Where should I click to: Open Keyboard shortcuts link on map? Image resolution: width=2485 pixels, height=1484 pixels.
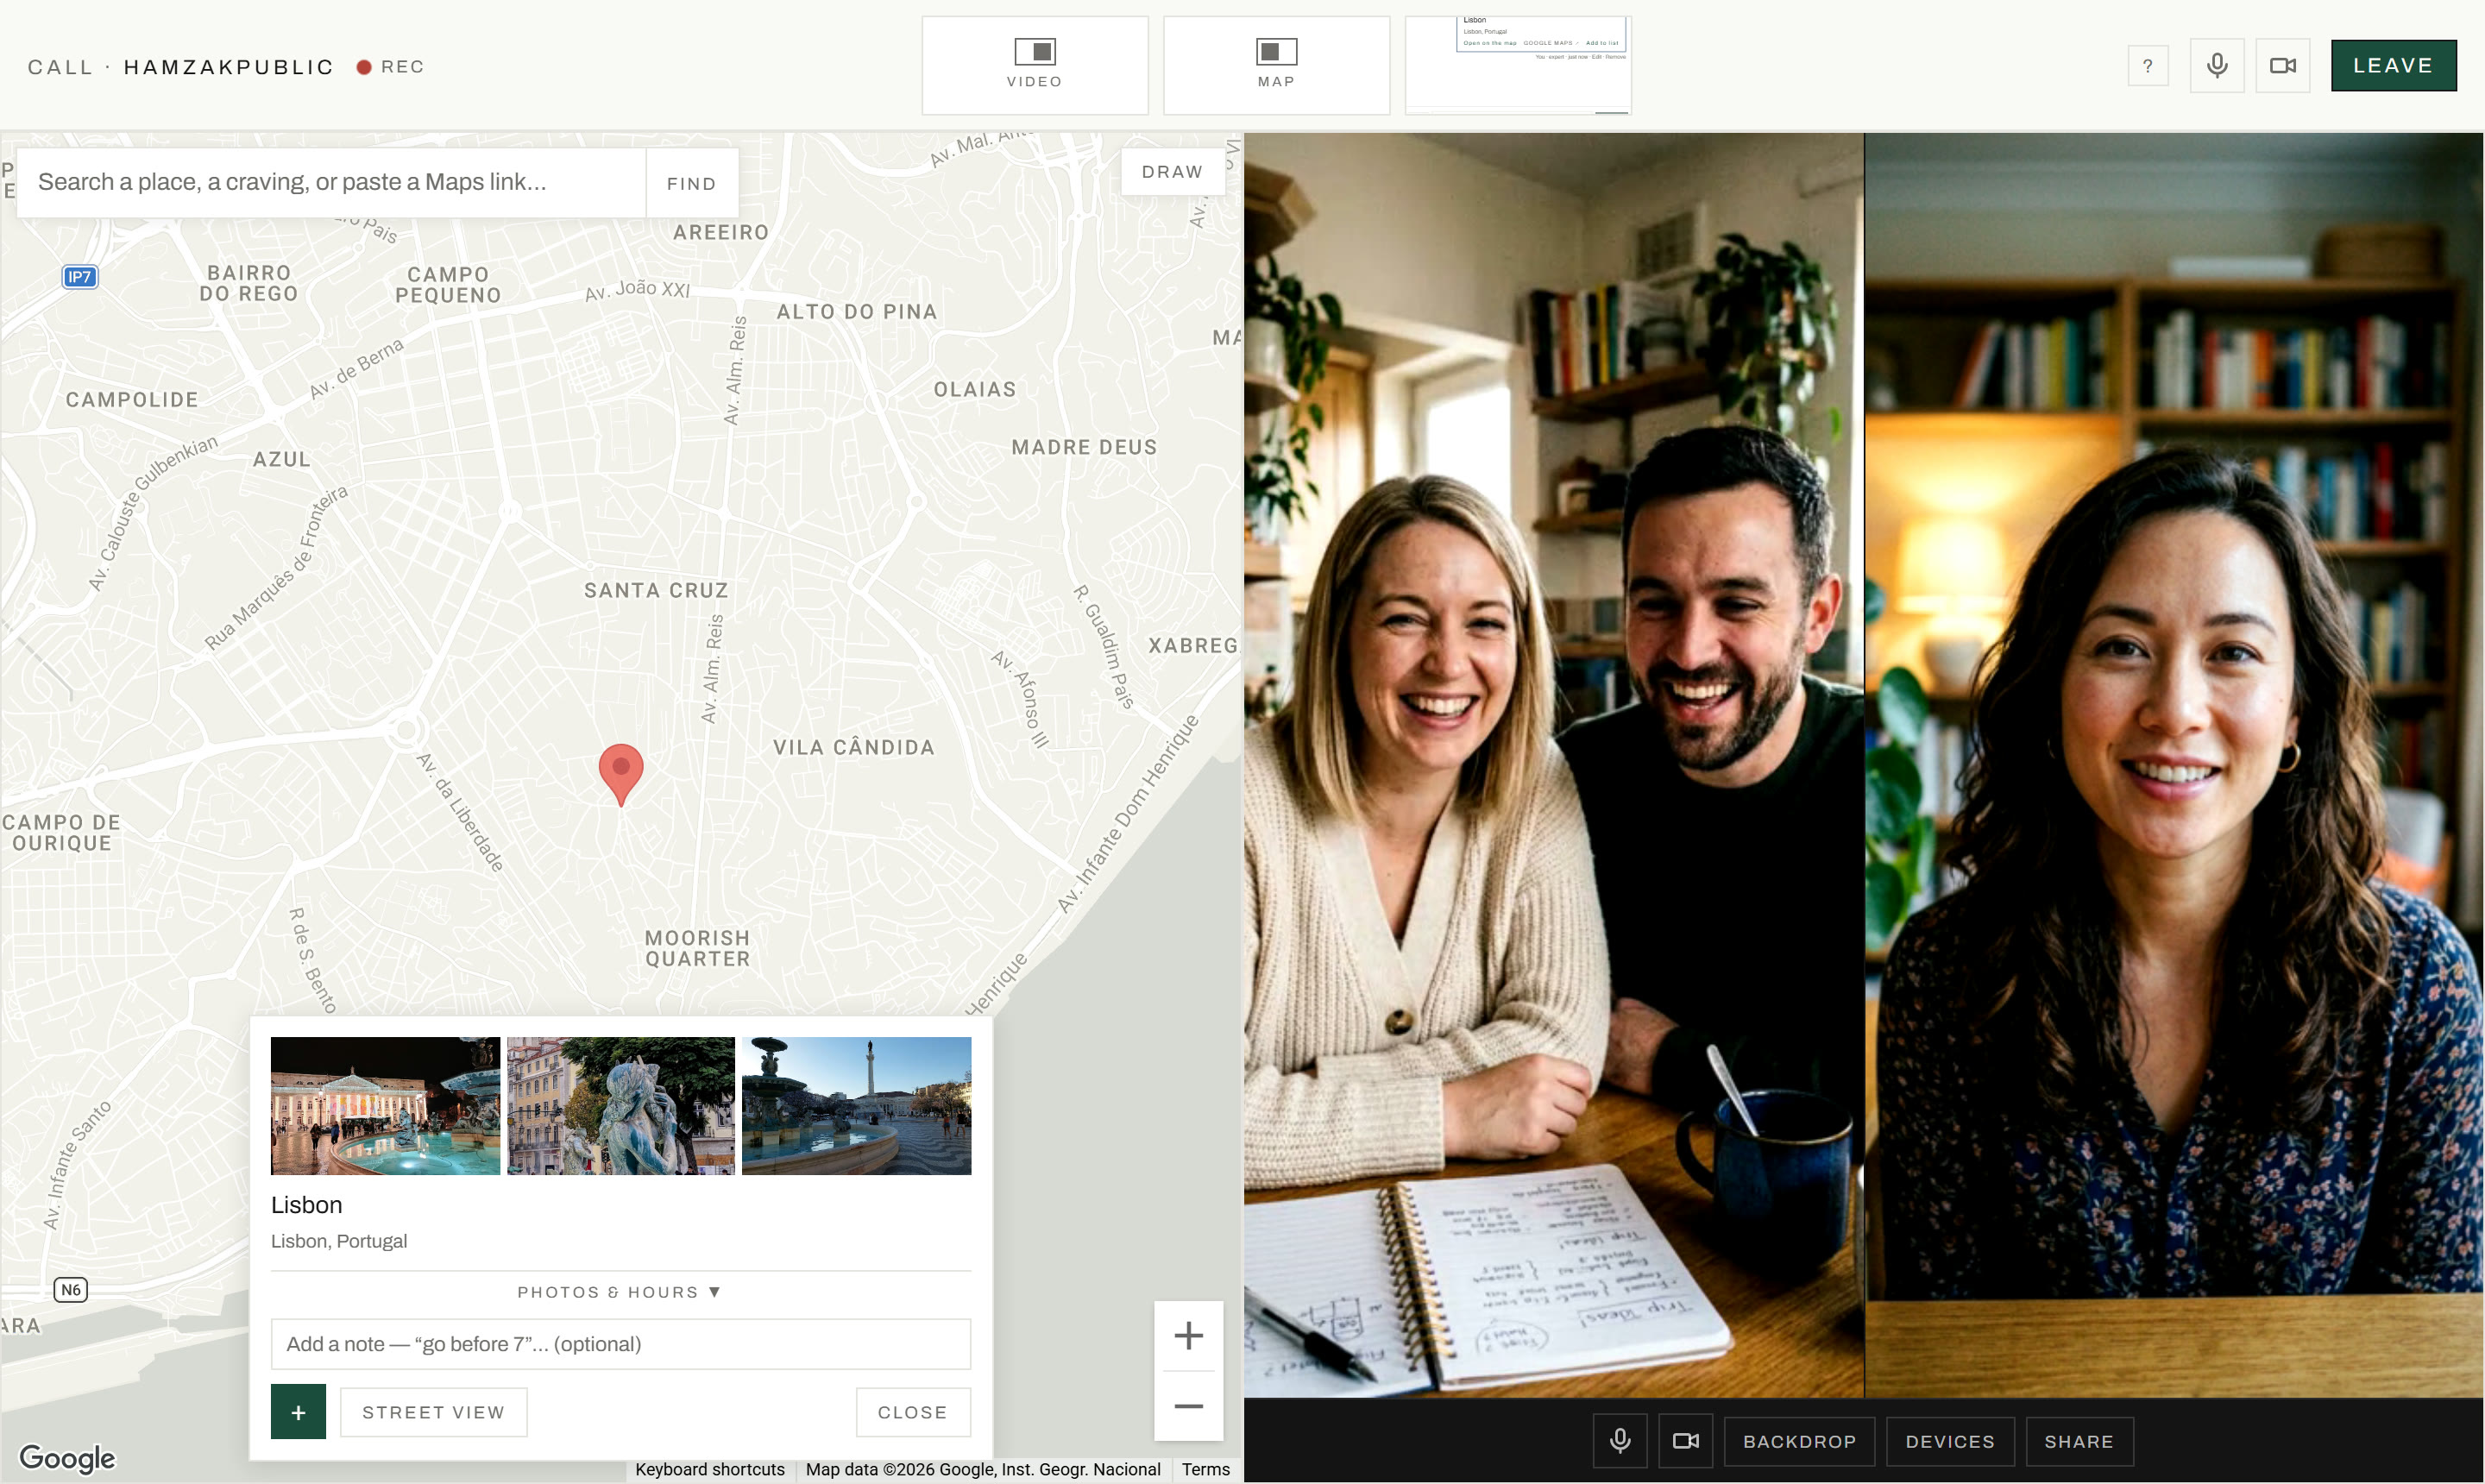coord(710,1469)
